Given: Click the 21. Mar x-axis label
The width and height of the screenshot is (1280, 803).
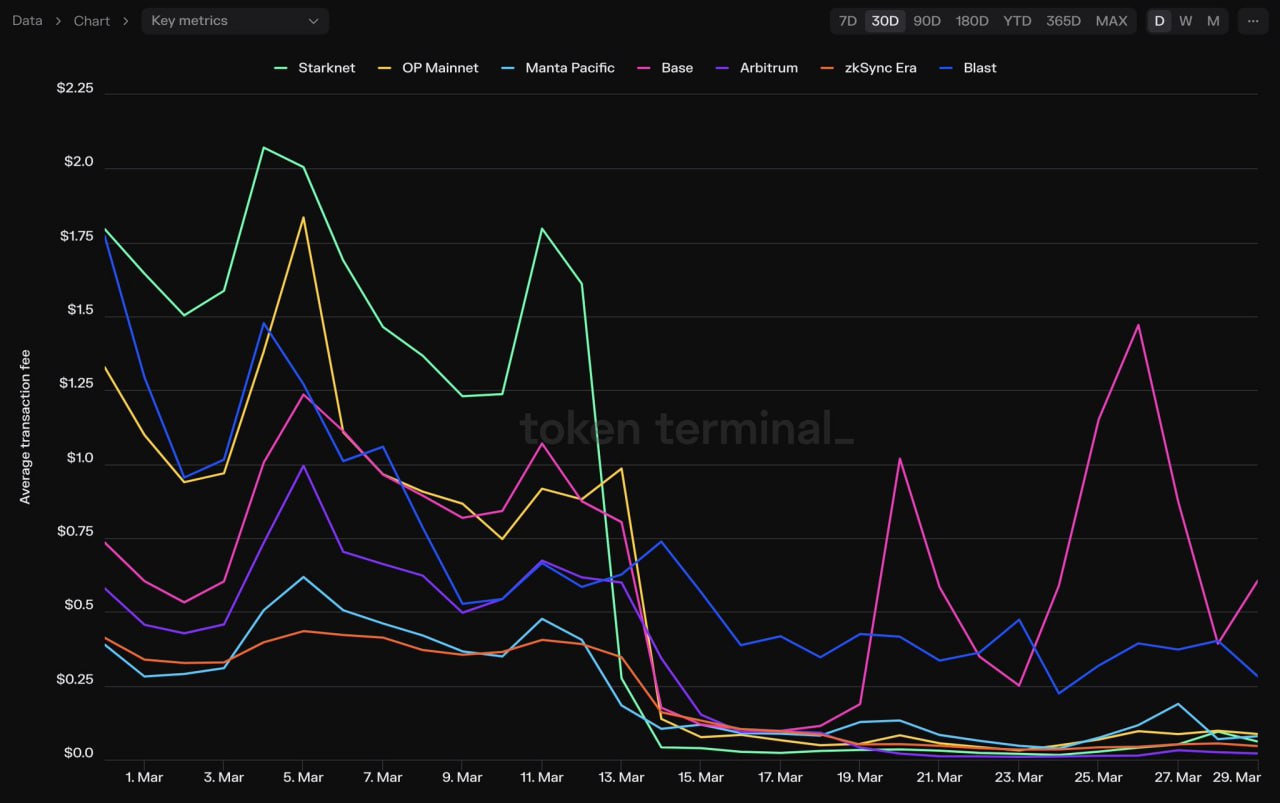Looking at the screenshot, I should click(939, 777).
